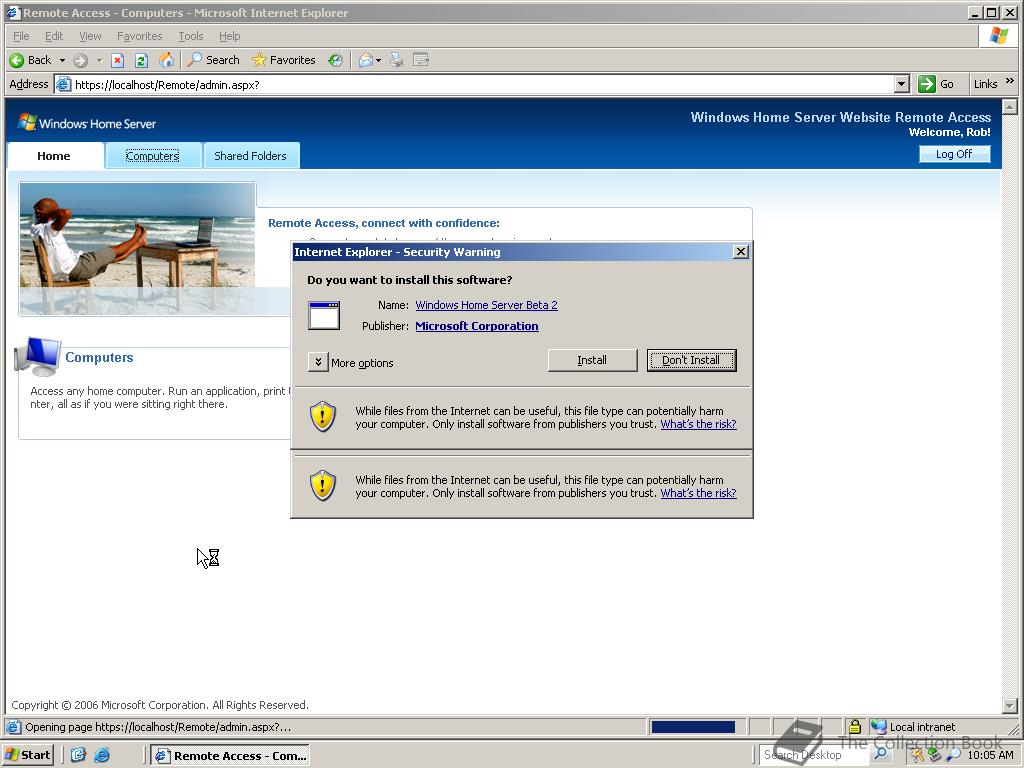Expand the Links toolbar chevron
1024x768 pixels.
click(1010, 81)
